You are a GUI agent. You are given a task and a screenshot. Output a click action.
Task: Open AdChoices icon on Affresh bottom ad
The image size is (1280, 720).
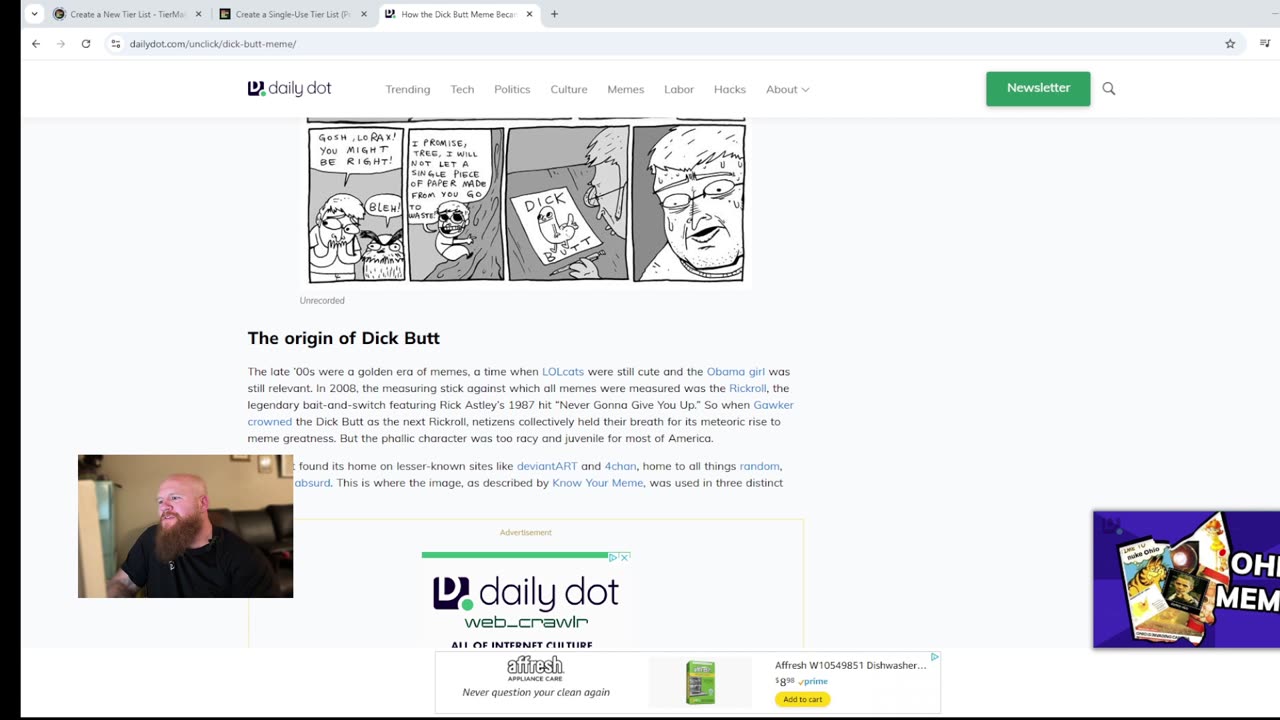click(x=935, y=657)
